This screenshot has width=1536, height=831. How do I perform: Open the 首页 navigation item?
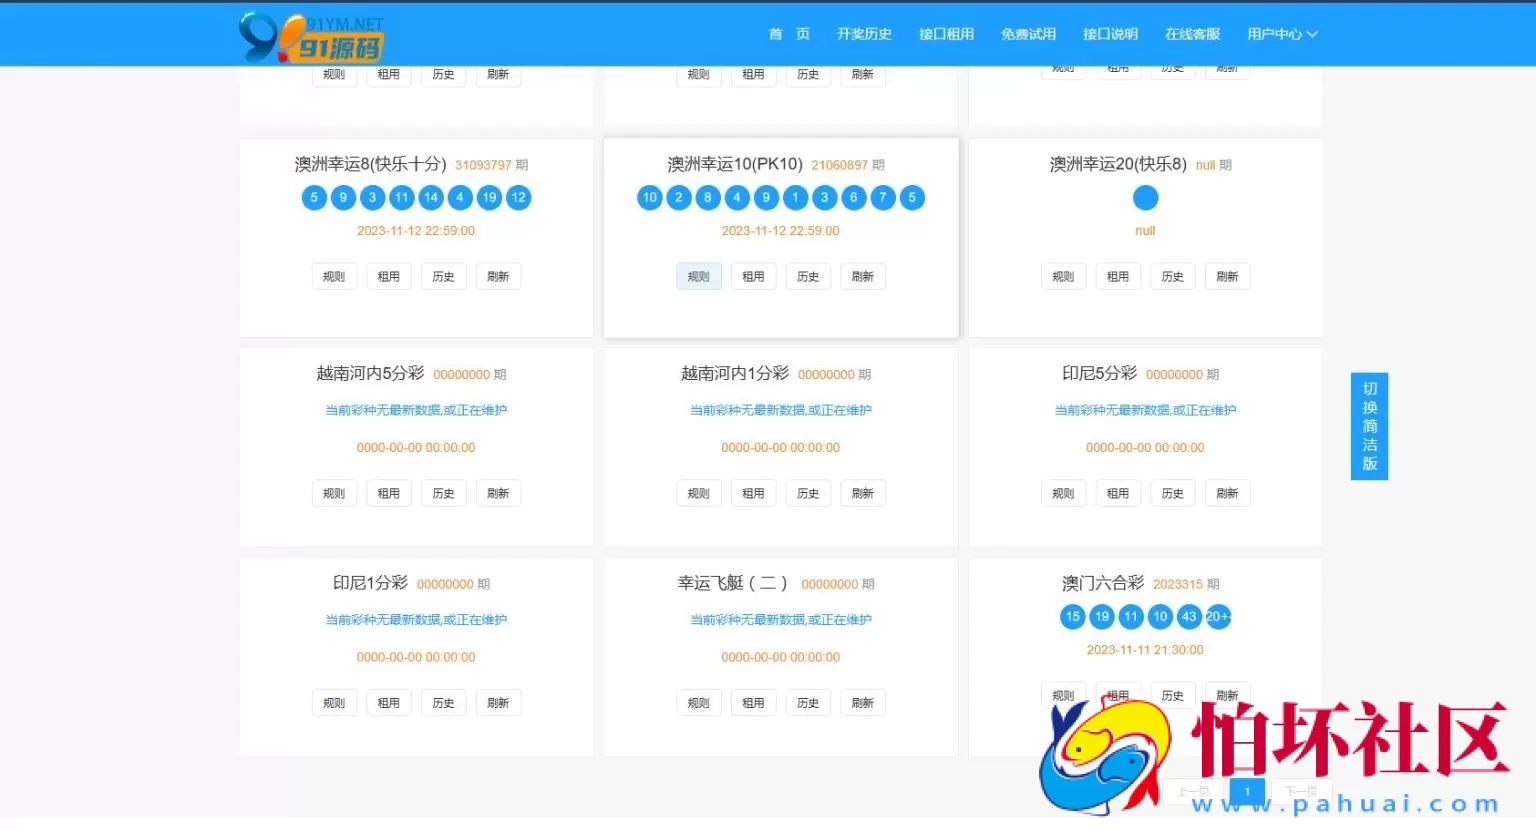click(789, 33)
